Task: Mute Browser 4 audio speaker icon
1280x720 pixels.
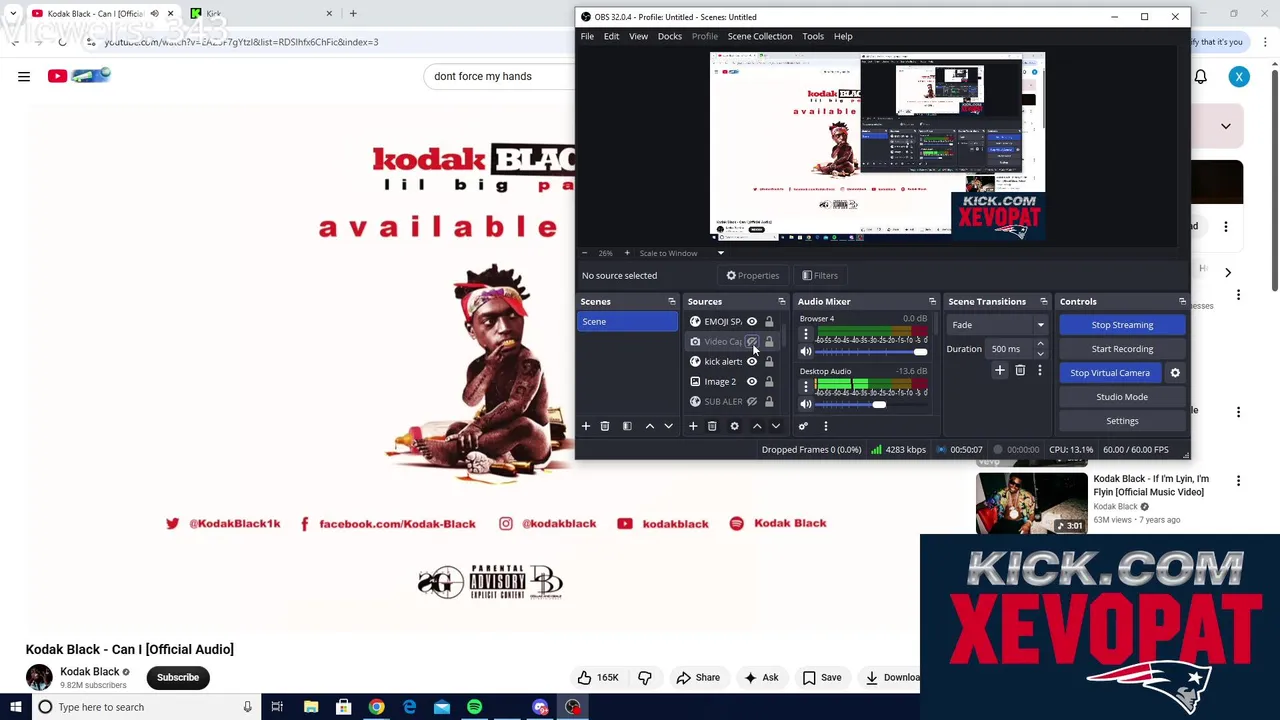Action: click(806, 352)
